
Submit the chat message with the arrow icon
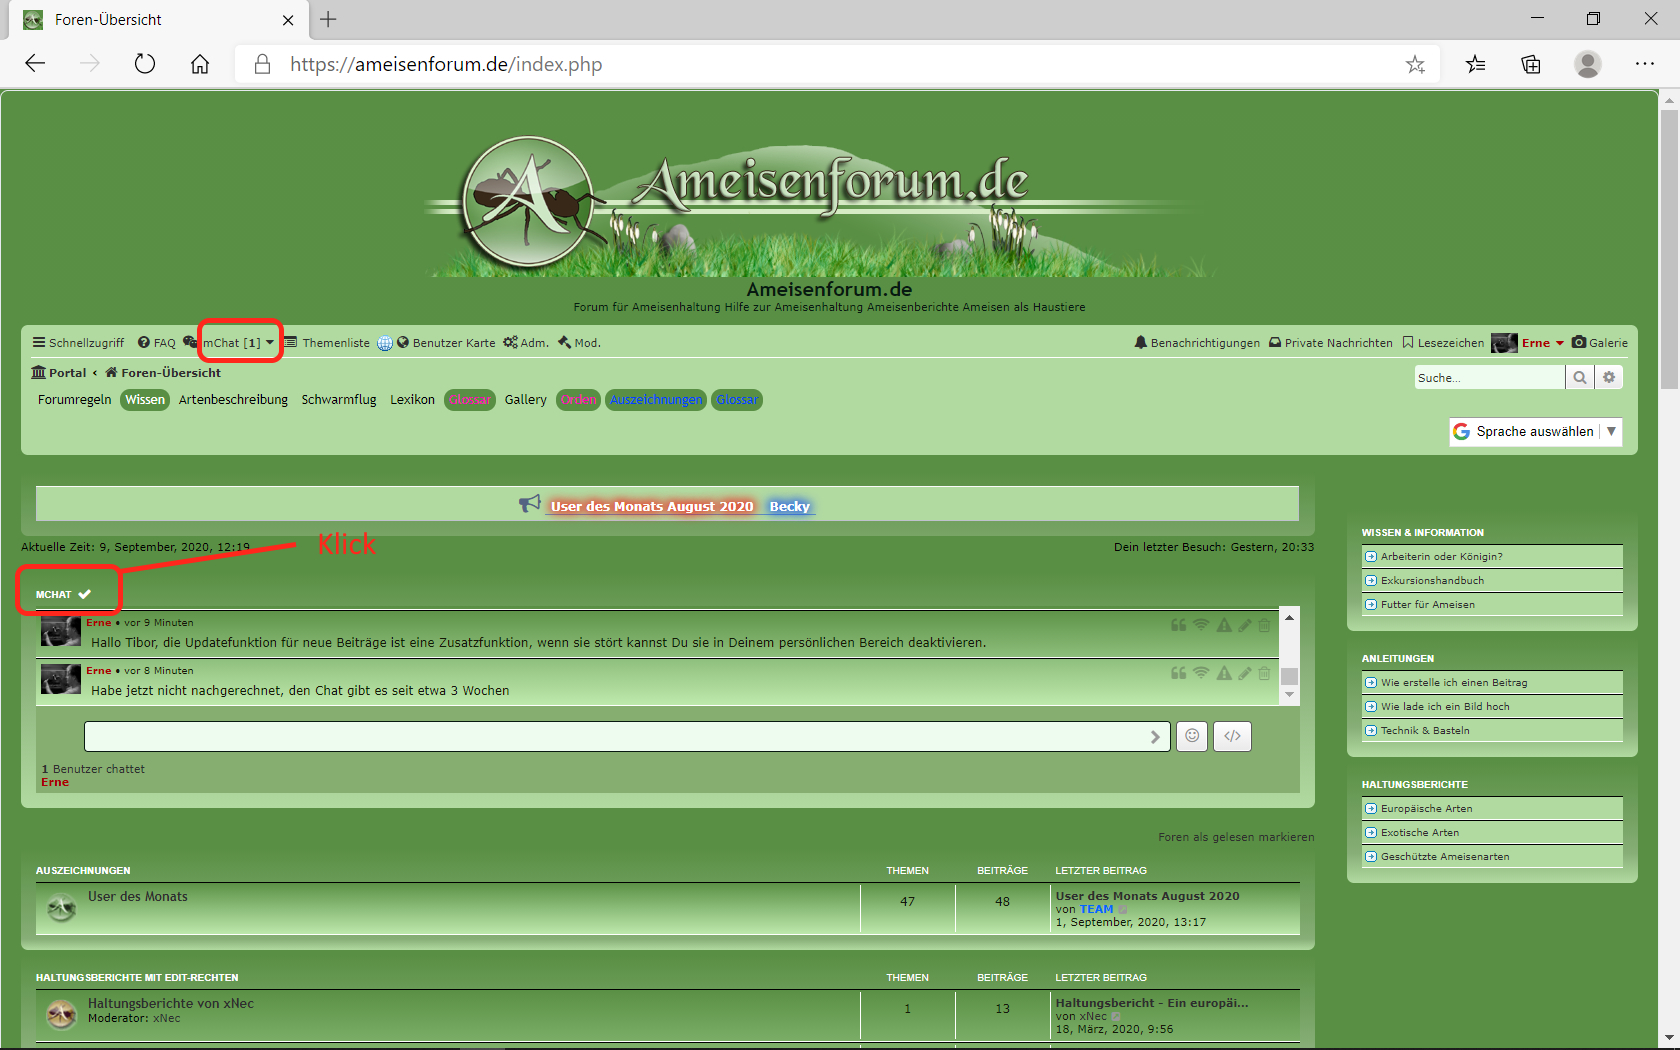tap(1155, 737)
